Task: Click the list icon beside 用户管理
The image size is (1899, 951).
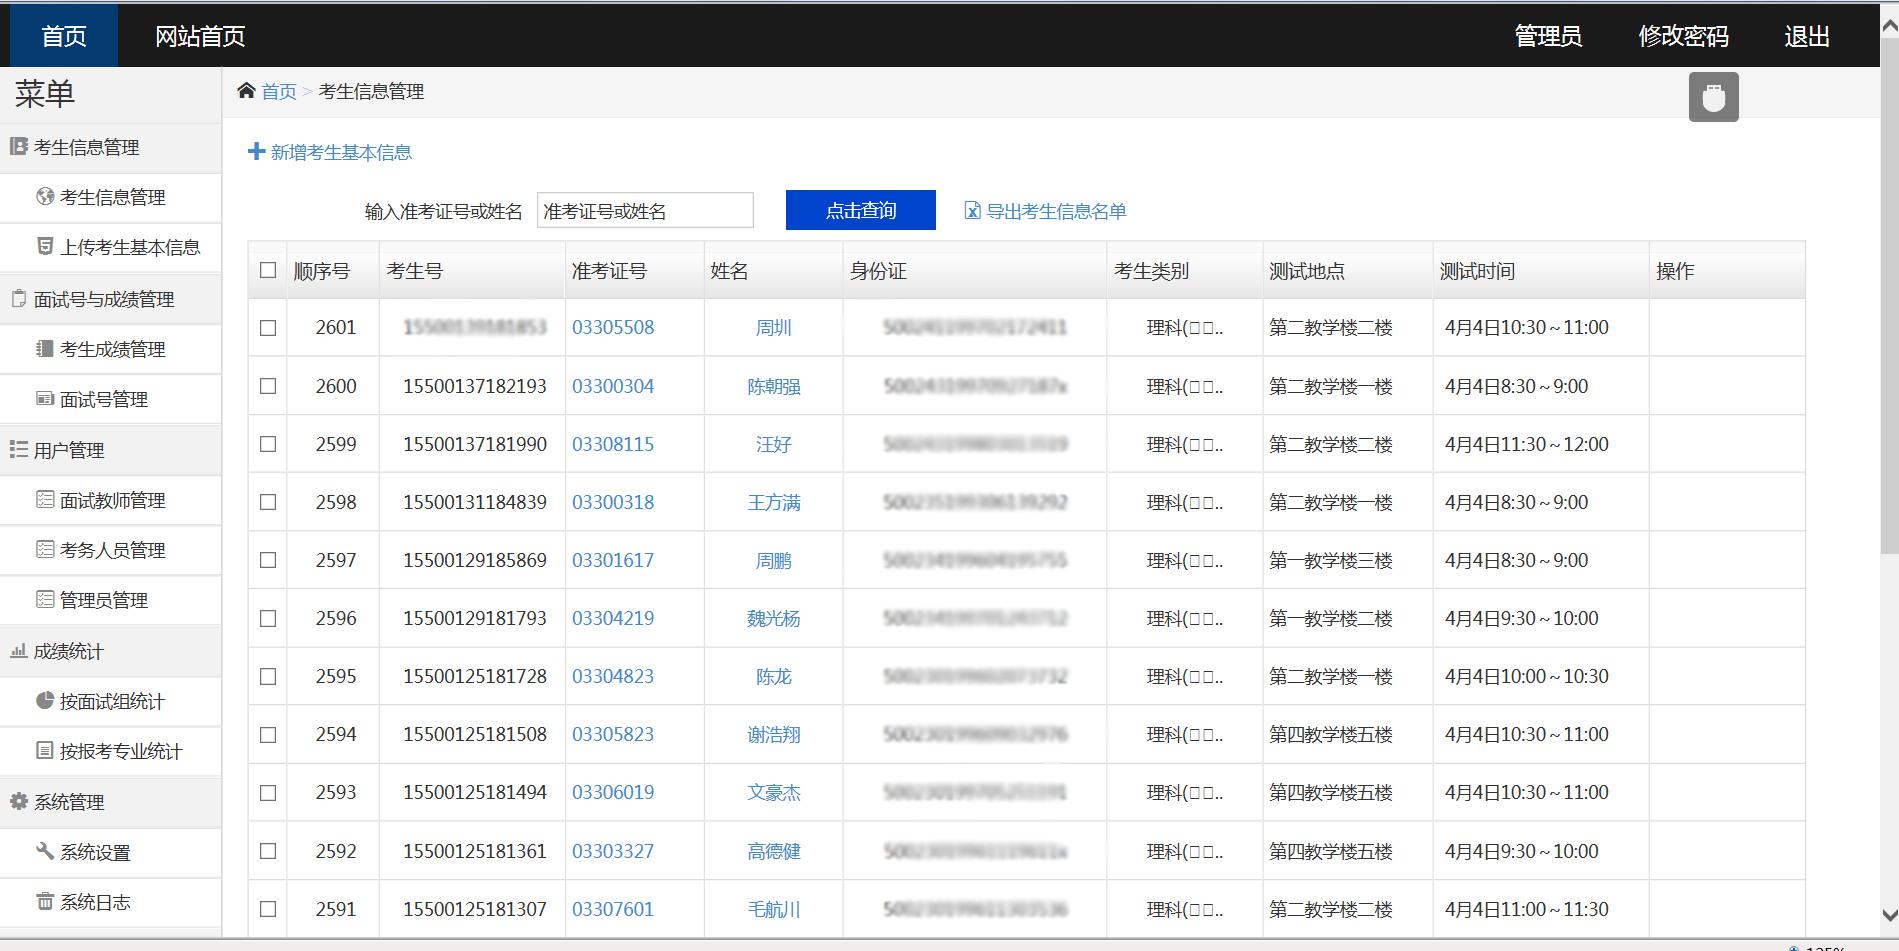Action: [18, 449]
